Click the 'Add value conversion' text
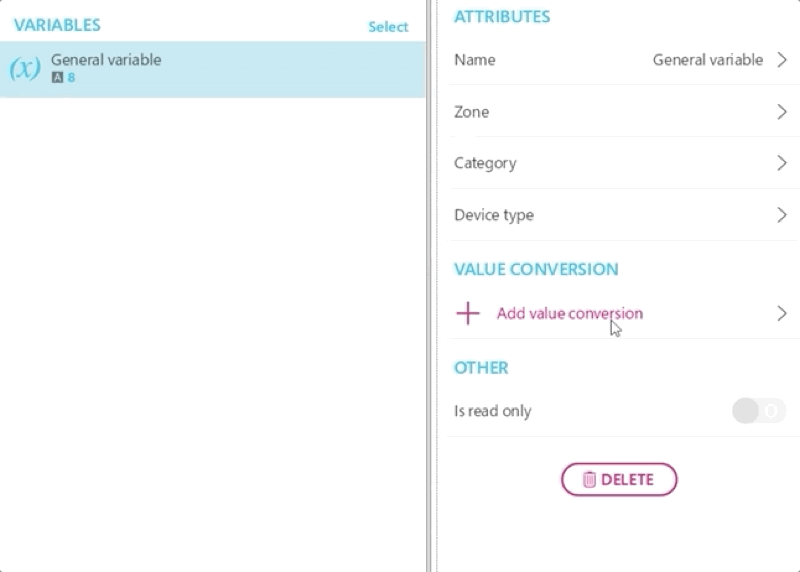 pos(569,314)
